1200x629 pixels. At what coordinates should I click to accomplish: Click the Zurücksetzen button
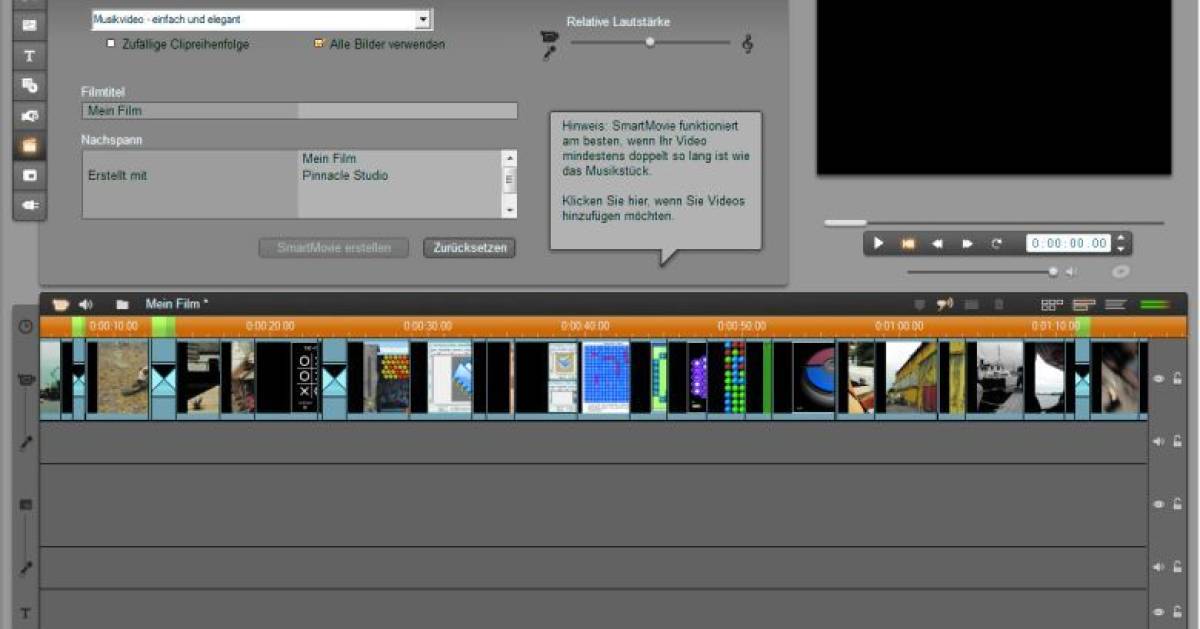tap(470, 248)
